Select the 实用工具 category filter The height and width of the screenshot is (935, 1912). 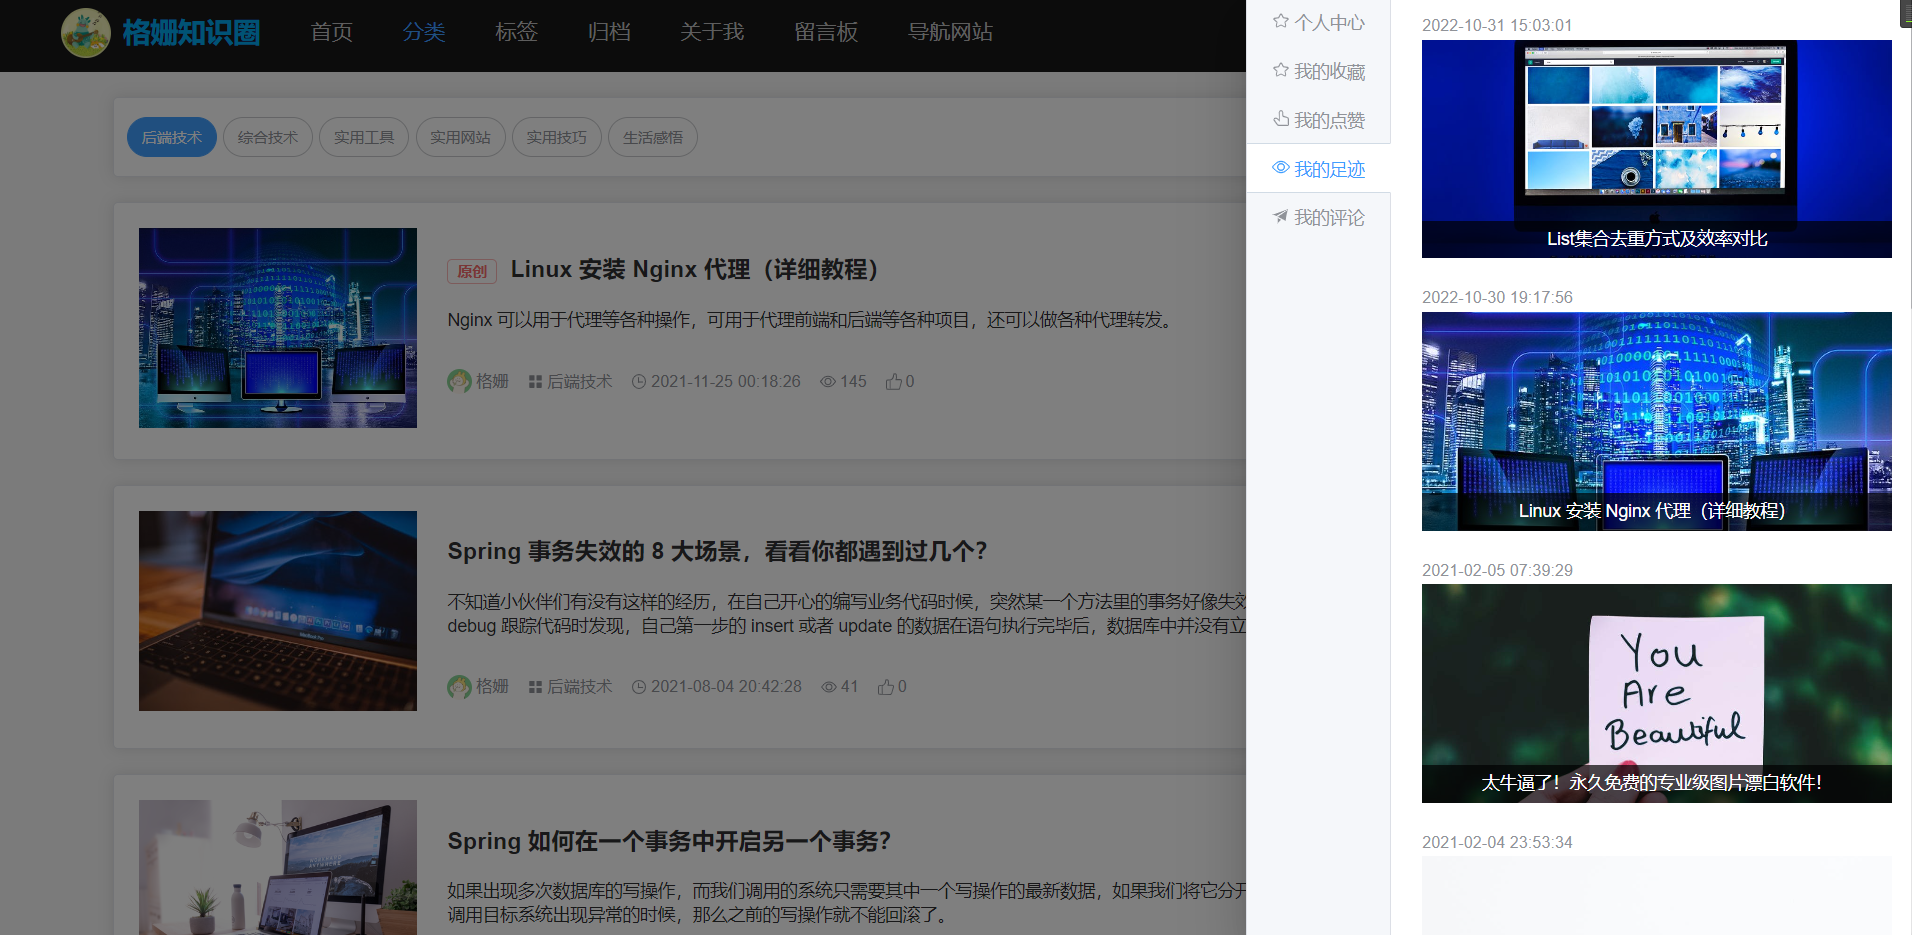364,137
